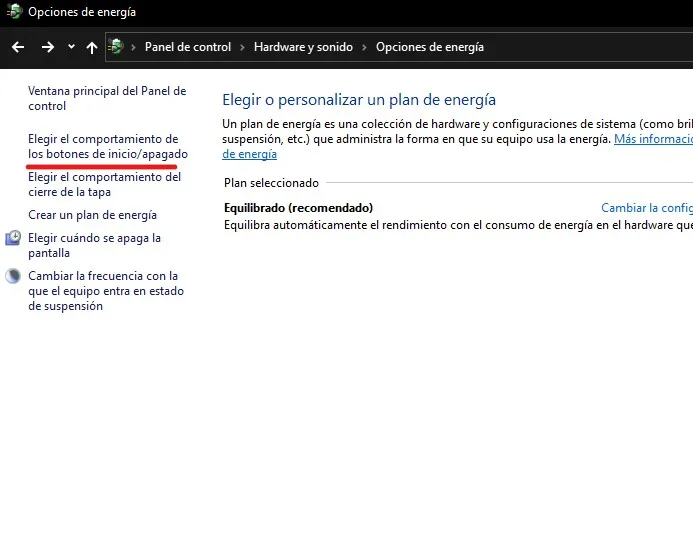Click the heading Elegir o personalizar un plan de energía

click(x=359, y=100)
